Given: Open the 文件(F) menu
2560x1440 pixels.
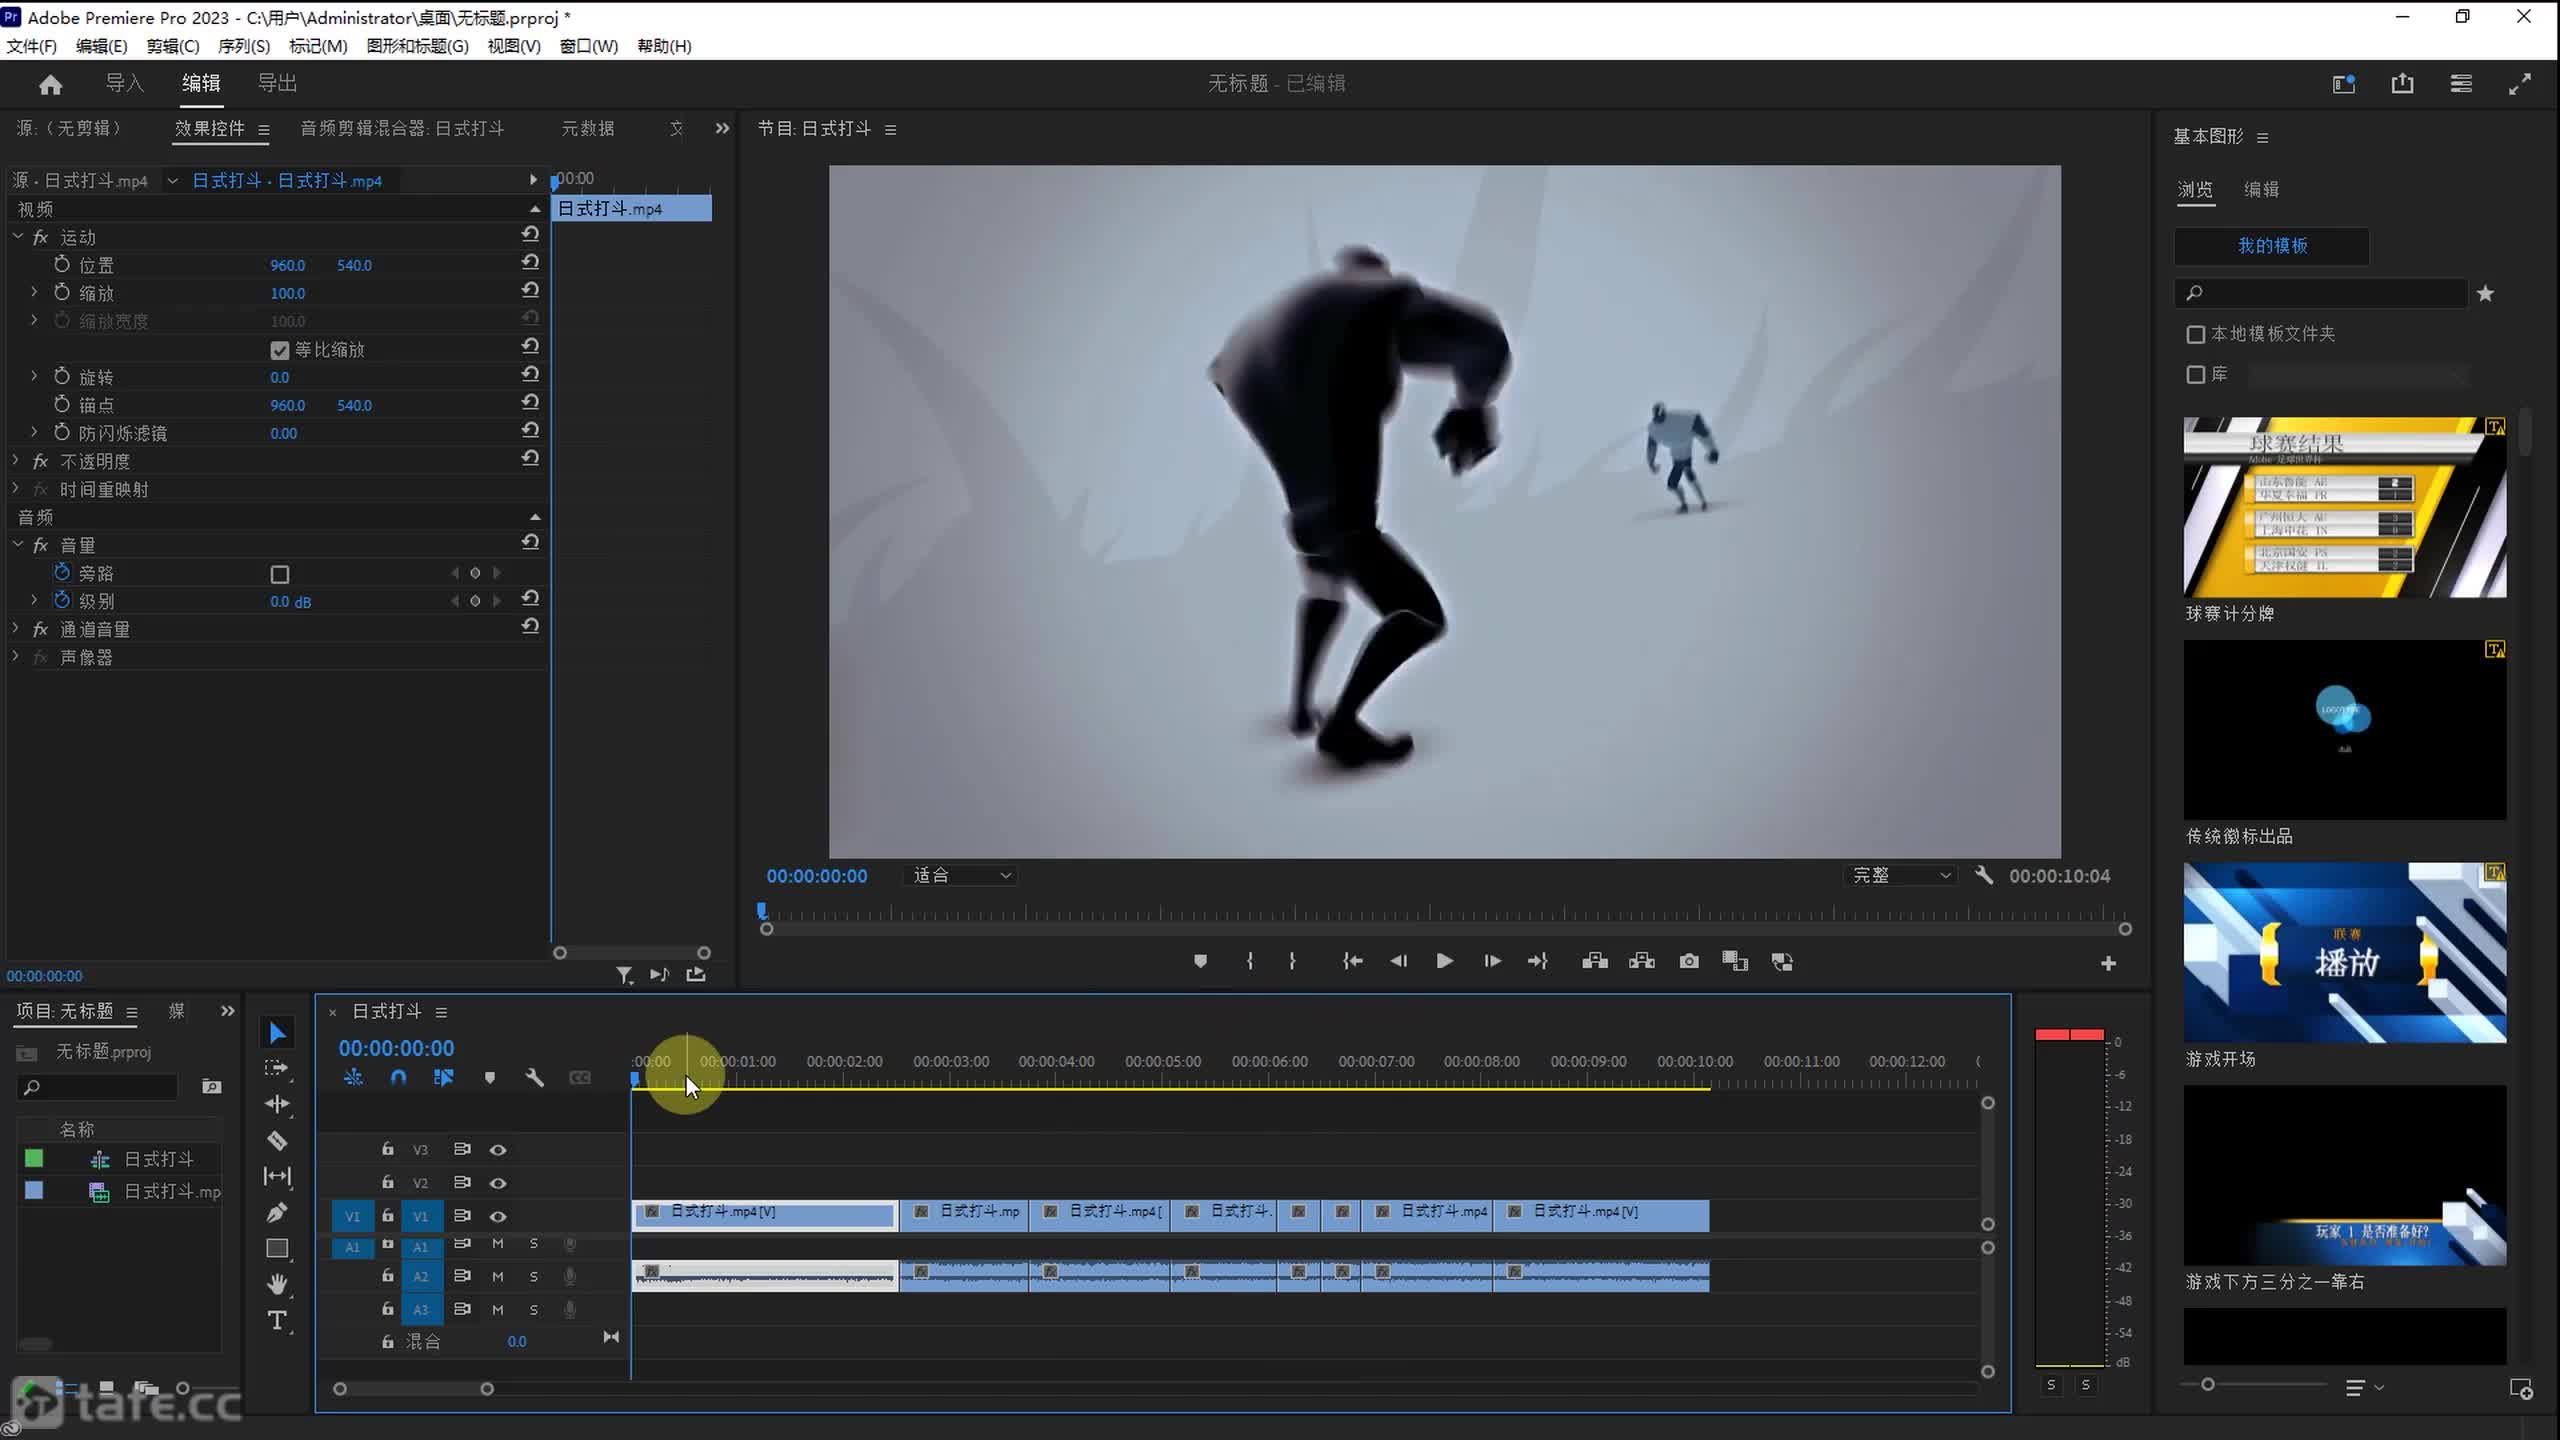Looking at the screenshot, I should pos(31,46).
